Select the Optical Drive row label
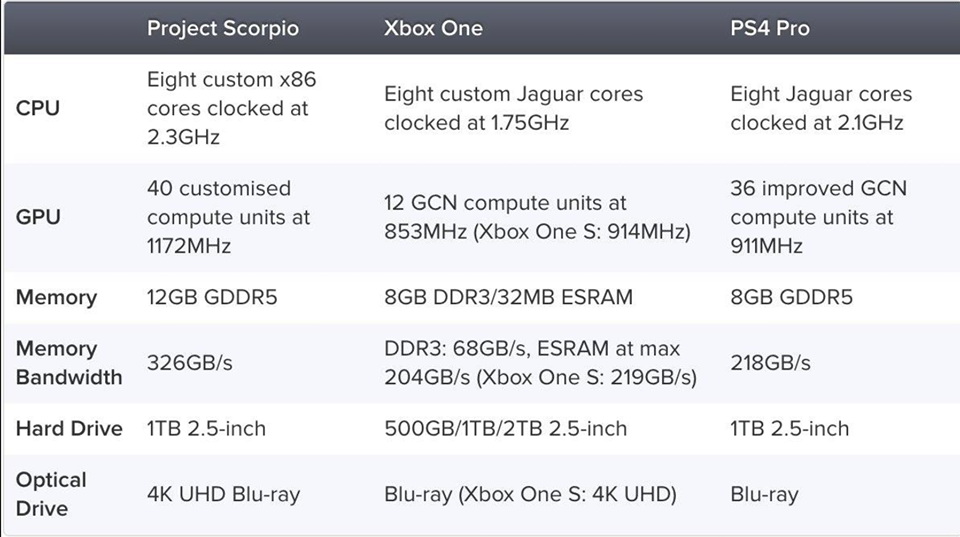Viewport: 960px width, 537px height. tap(51, 494)
